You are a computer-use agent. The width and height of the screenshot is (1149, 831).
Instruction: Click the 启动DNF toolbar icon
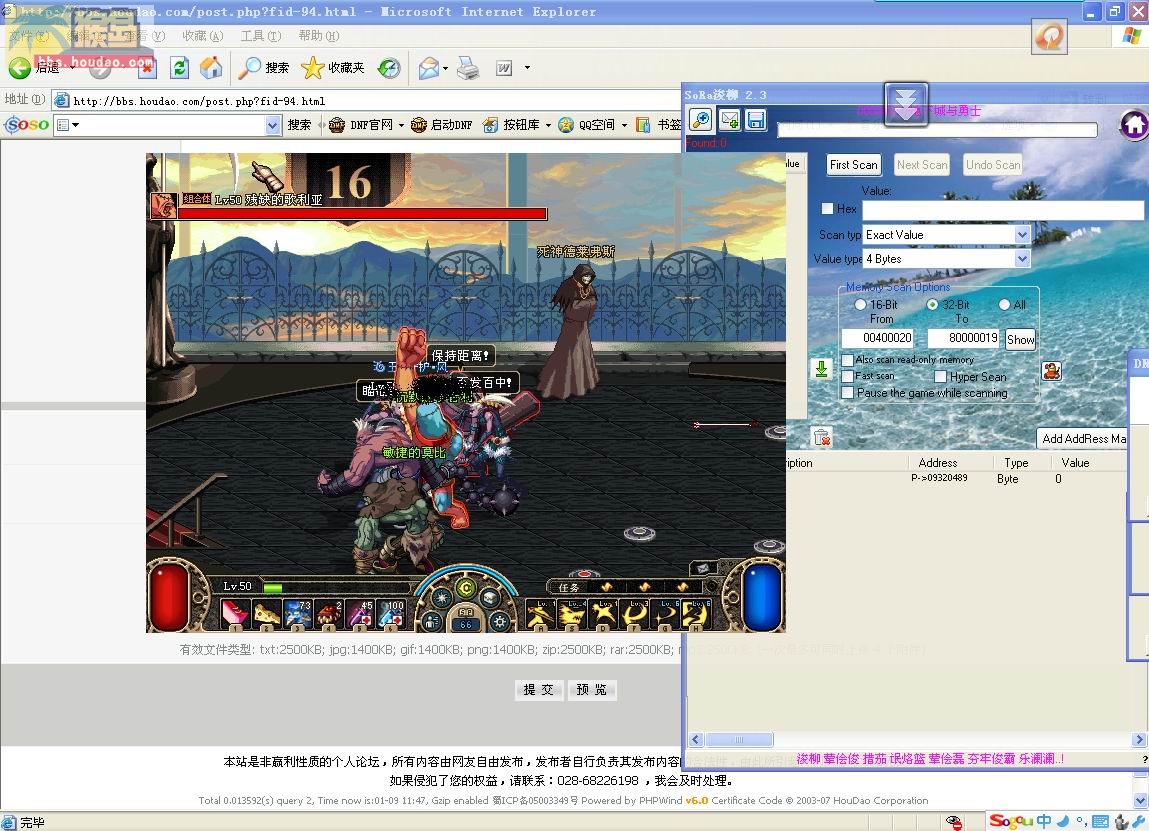tap(419, 125)
